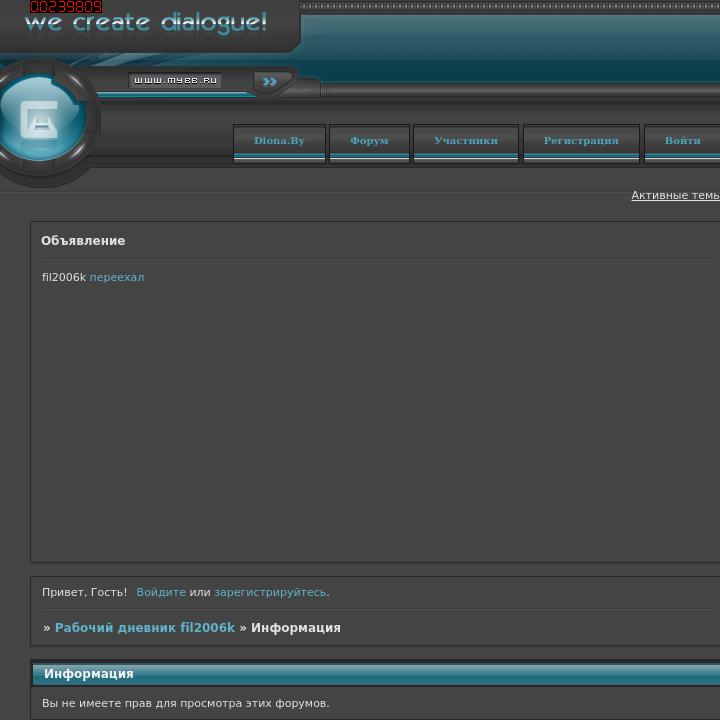
Task: Open the www.mybb.ru label link
Action: [175, 80]
